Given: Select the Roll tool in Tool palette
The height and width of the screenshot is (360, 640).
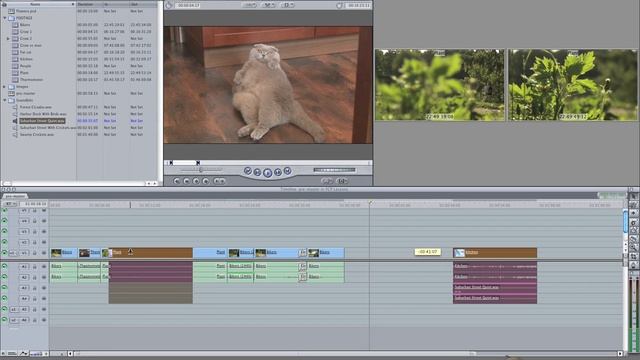Looking at the screenshot, I should click(633, 222).
